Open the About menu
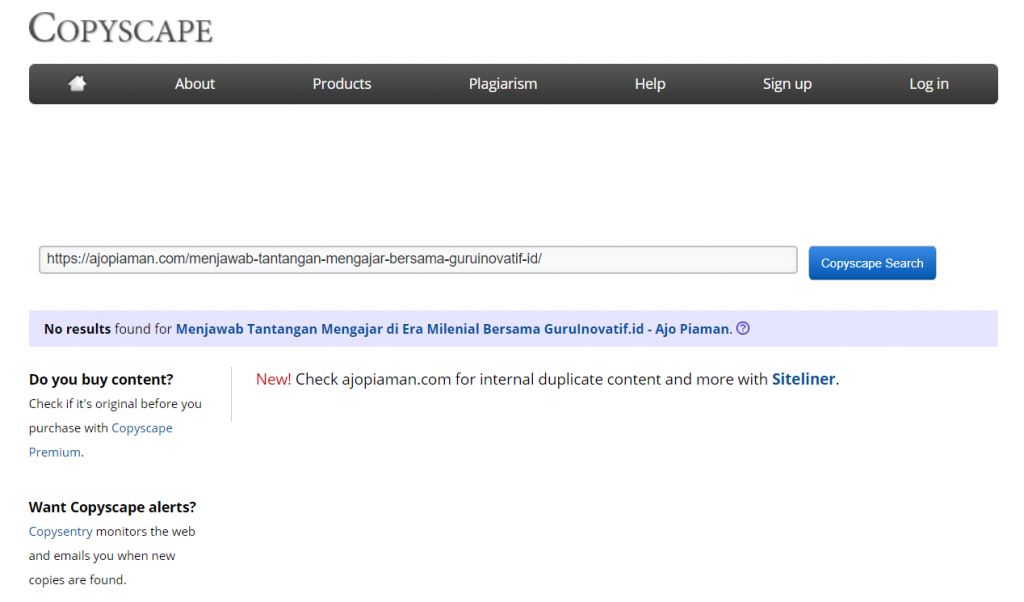Viewport: 1024px width, 602px height. 195,84
